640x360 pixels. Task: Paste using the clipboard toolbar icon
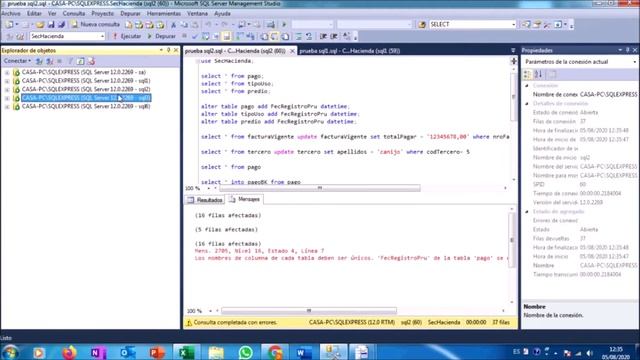tap(195, 24)
